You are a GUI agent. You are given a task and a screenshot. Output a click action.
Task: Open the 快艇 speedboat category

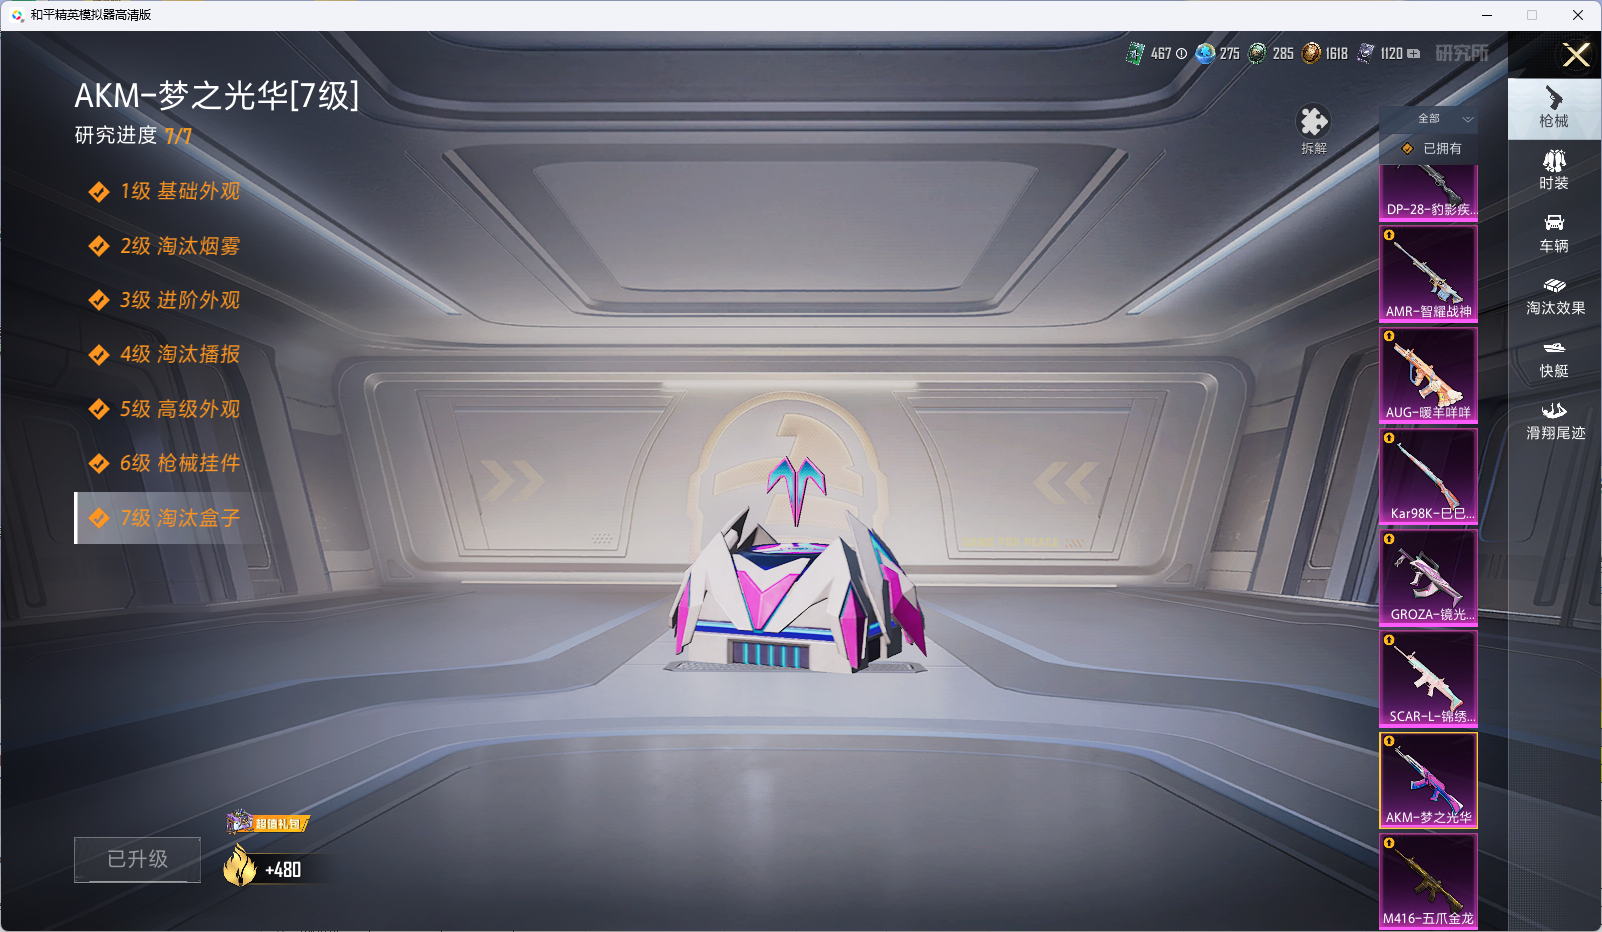coord(1553,358)
